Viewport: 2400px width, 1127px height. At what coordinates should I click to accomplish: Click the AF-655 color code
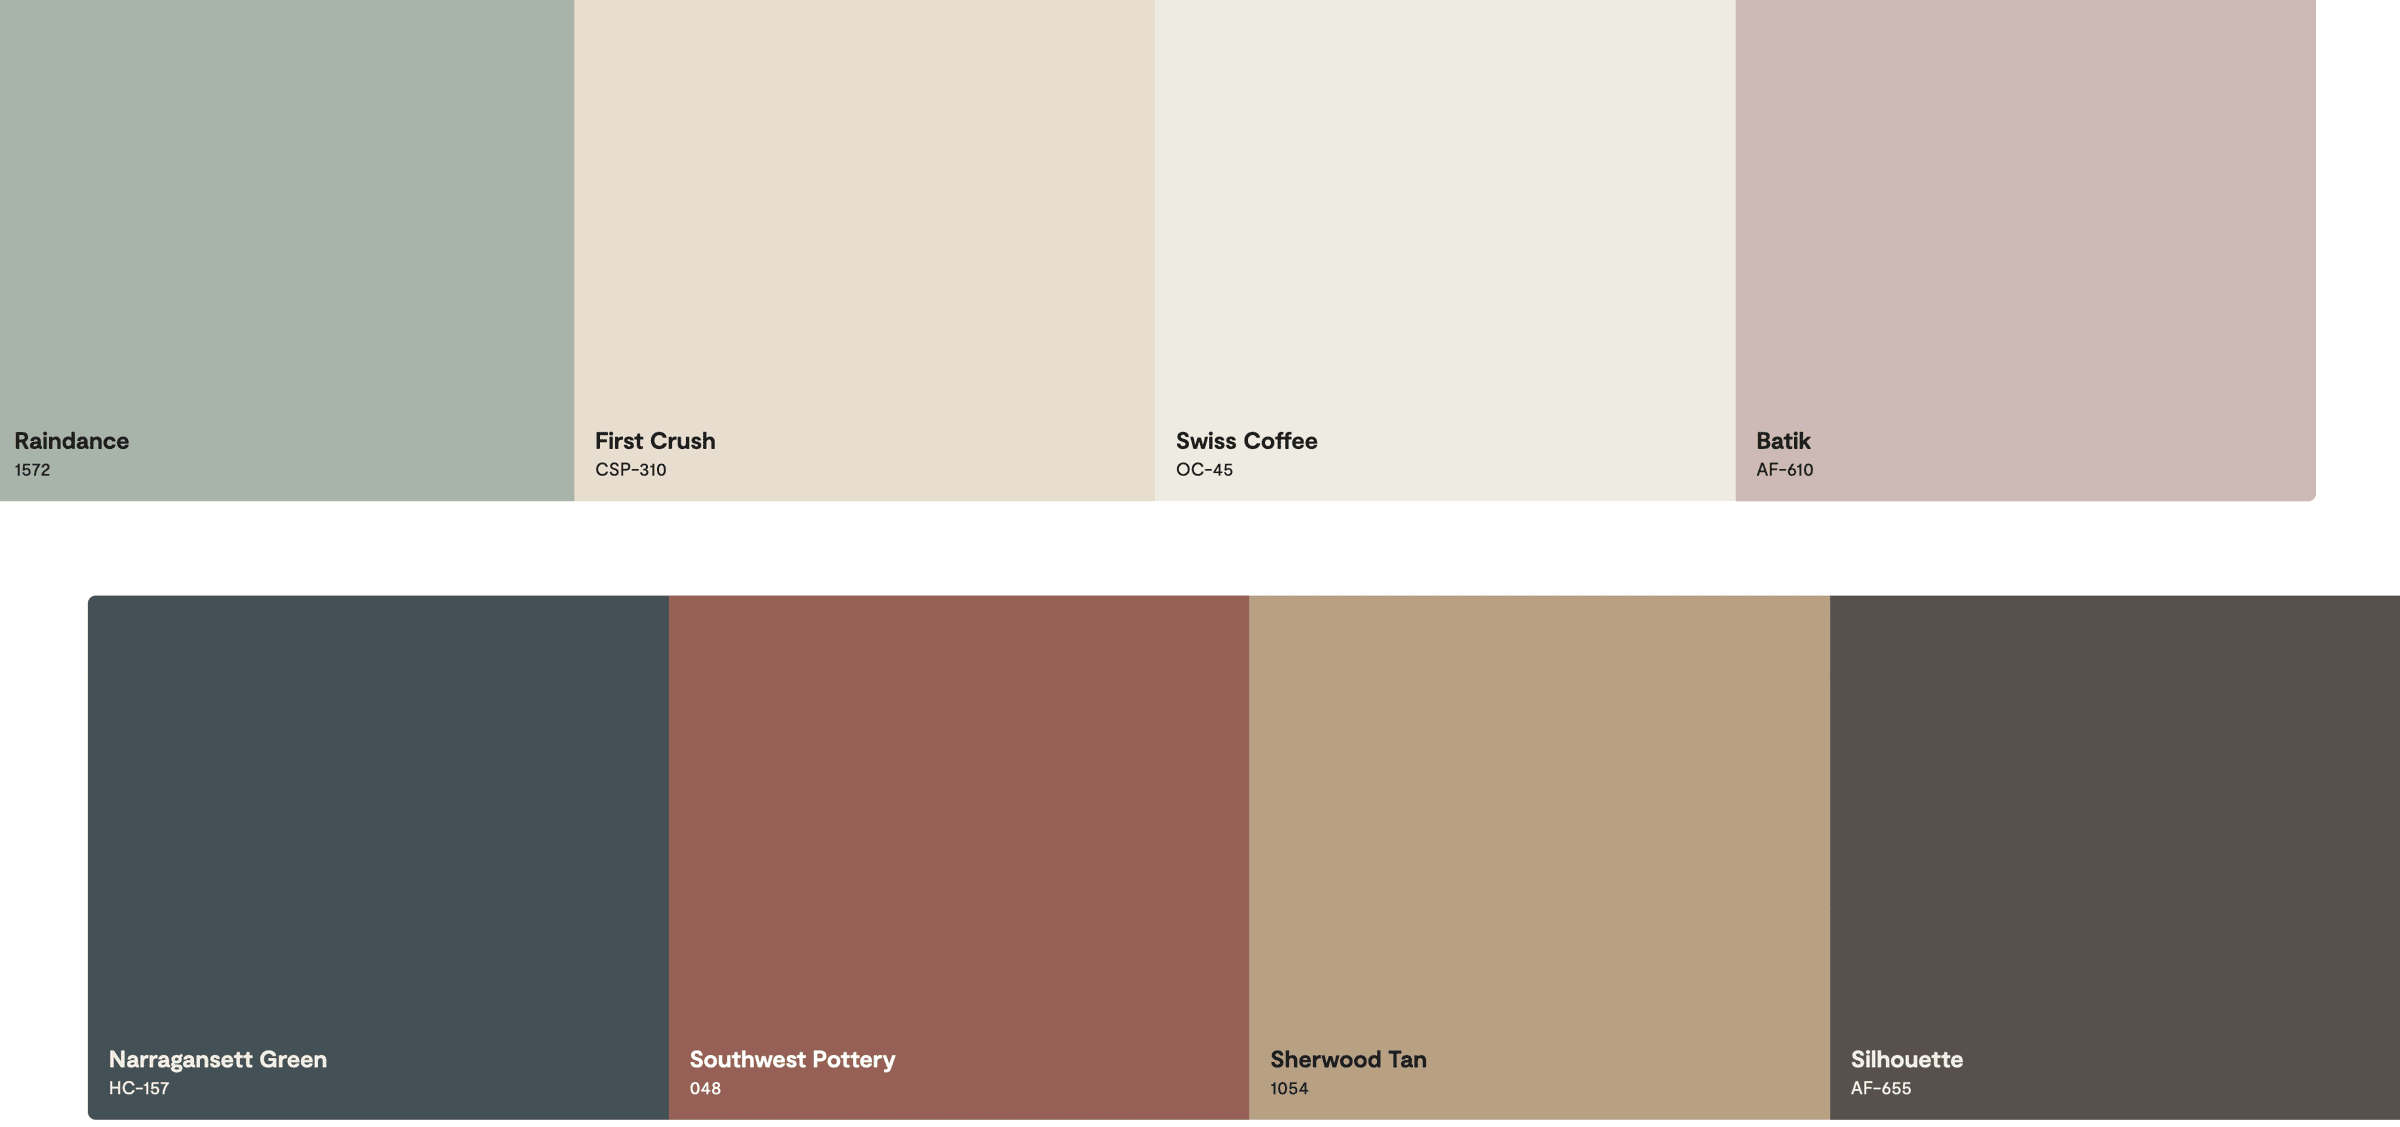[1880, 1088]
